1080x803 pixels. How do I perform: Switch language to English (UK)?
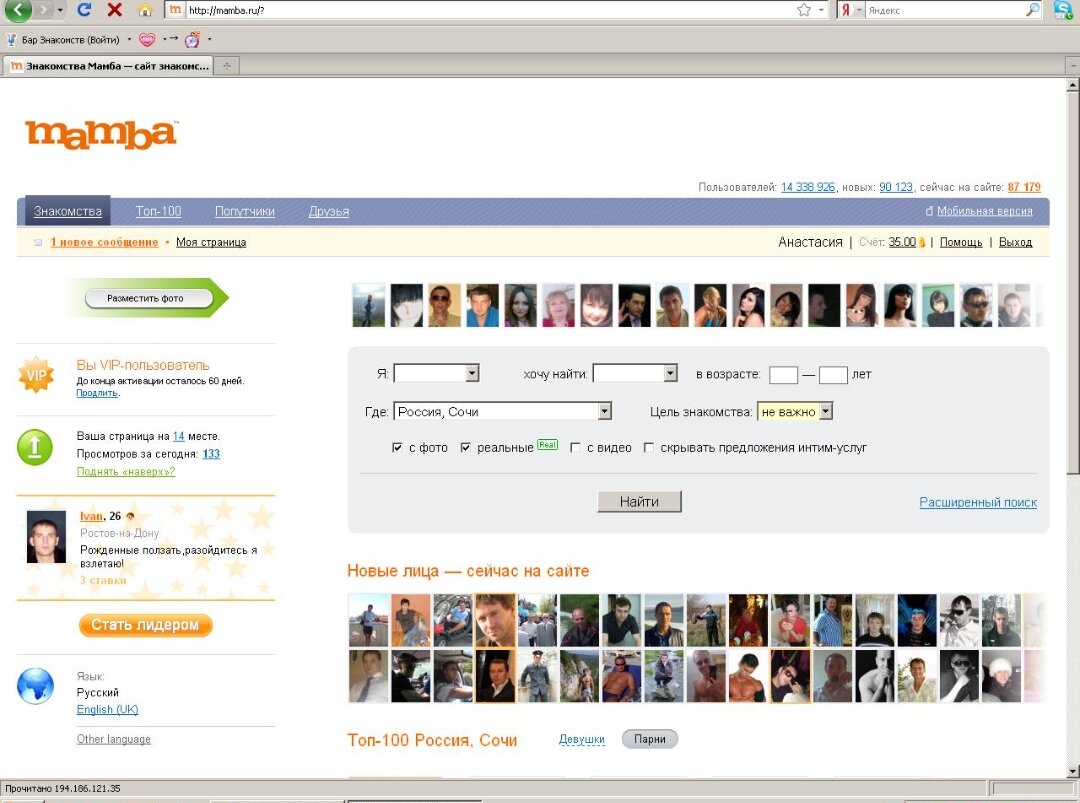coord(107,709)
